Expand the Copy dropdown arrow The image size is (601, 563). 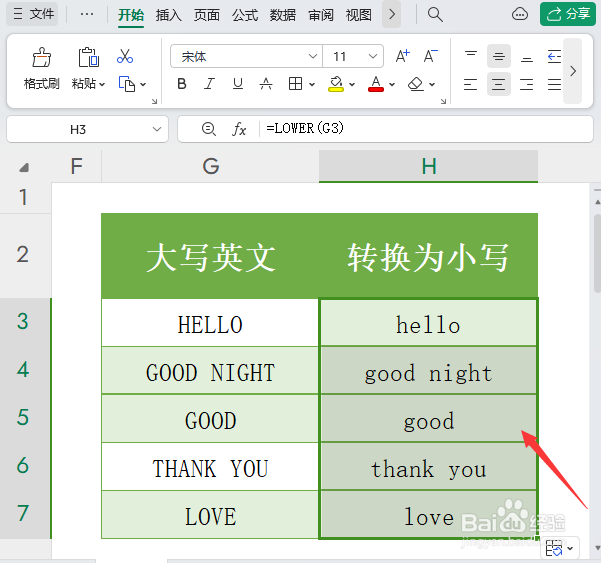pyautogui.click(x=143, y=84)
